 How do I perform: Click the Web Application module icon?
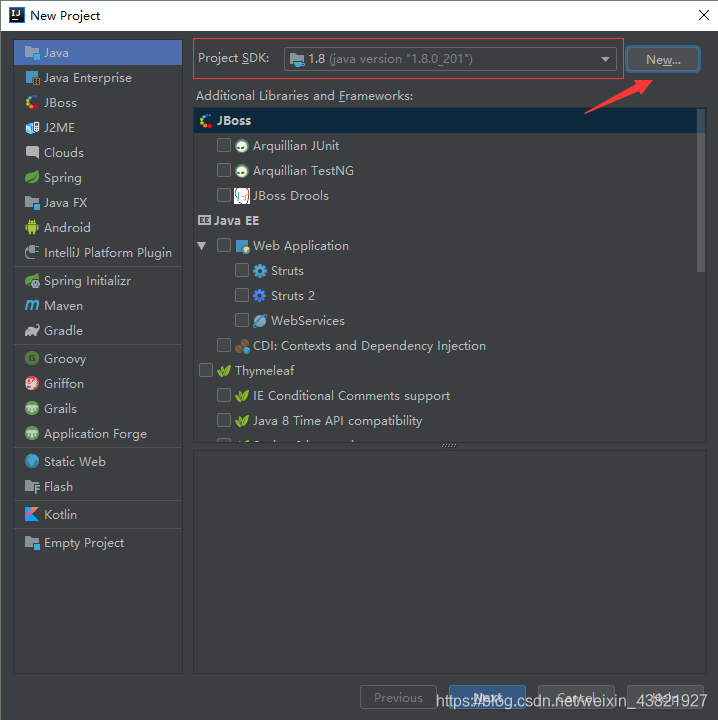[x=242, y=246]
